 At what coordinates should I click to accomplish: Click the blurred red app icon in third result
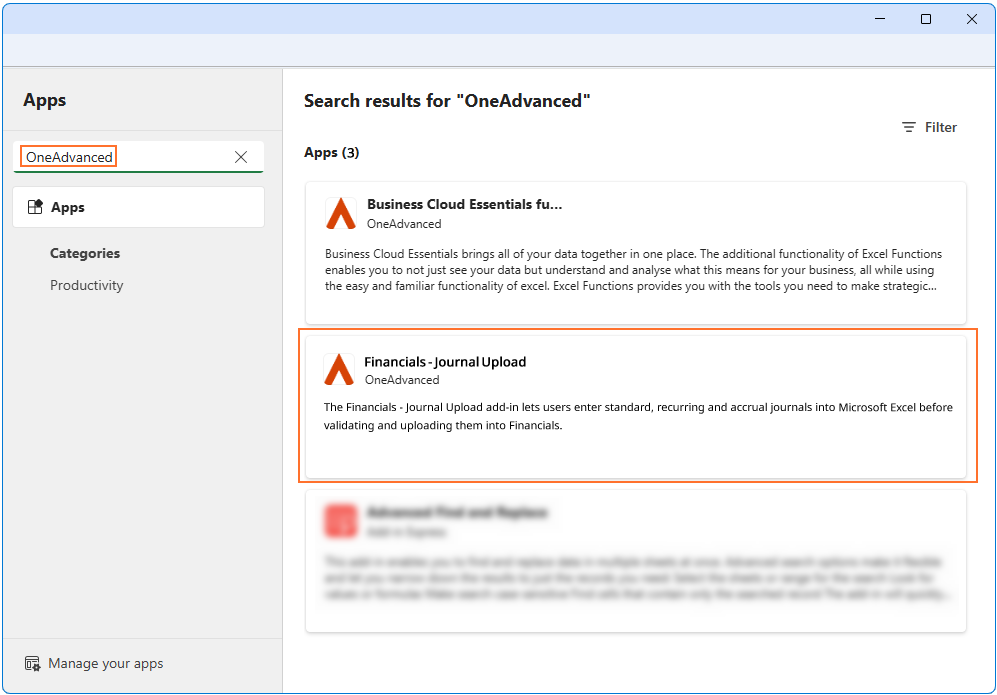(340, 521)
